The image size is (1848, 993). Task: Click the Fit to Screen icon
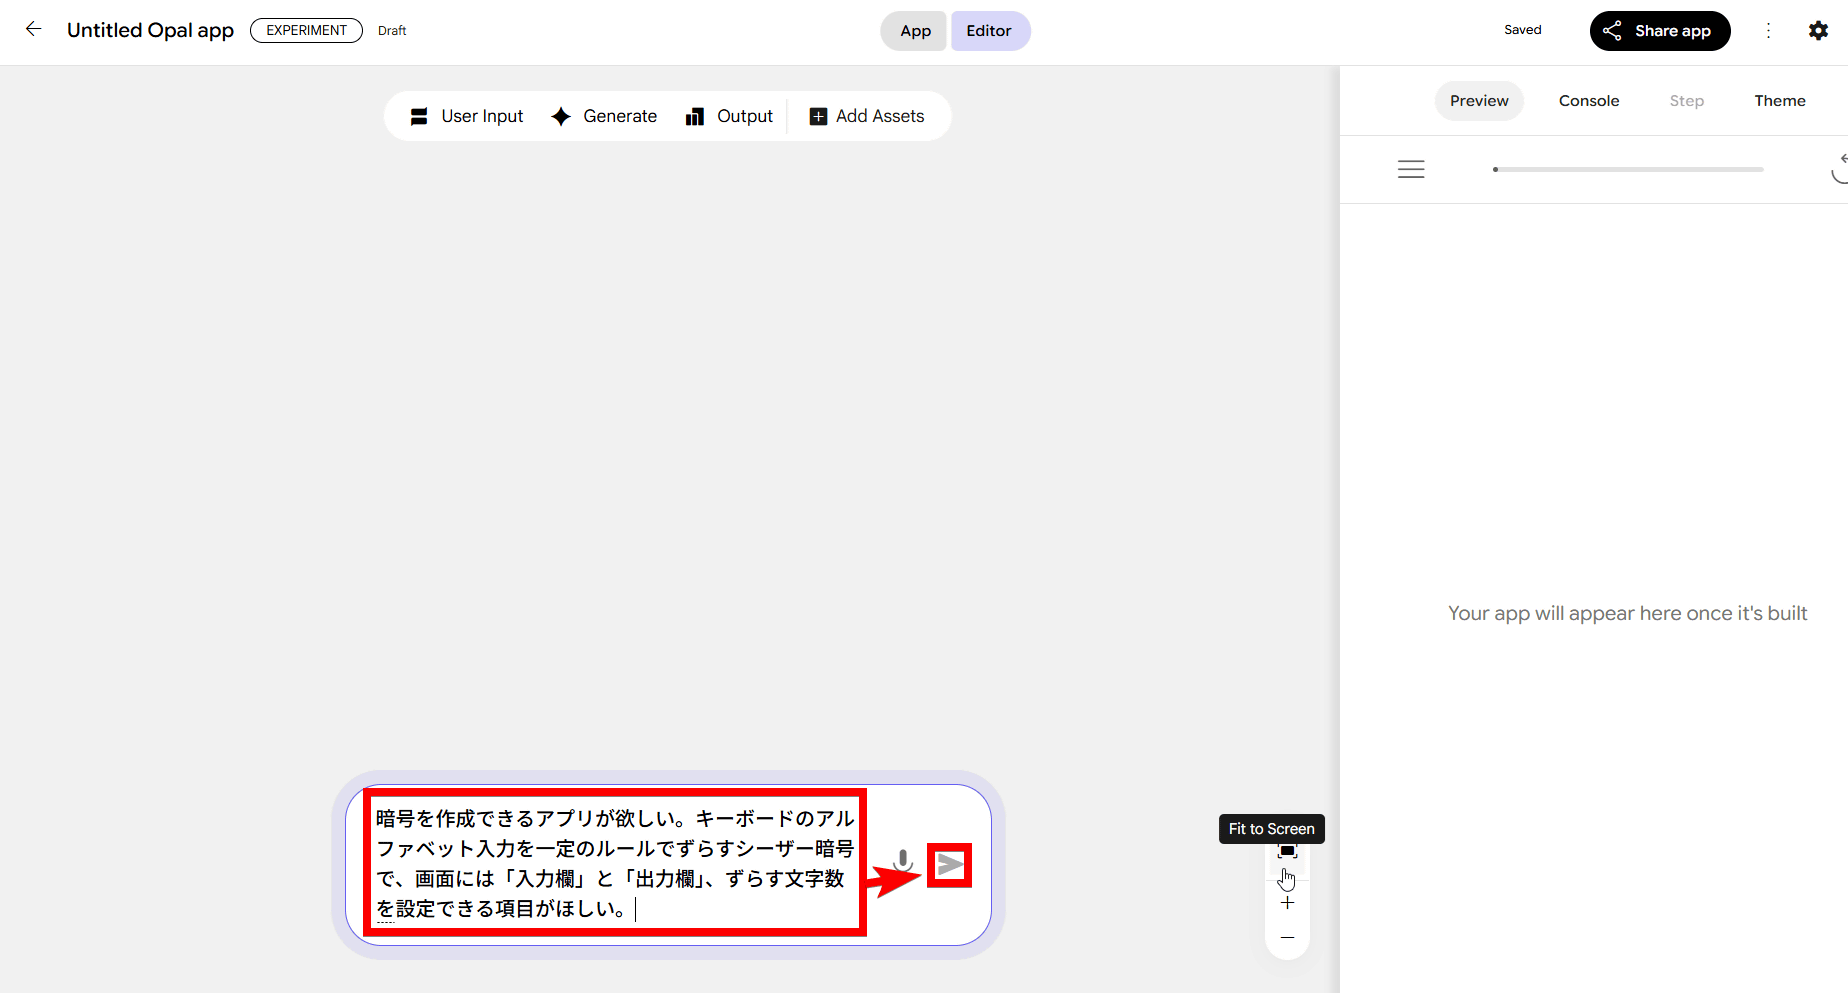click(1287, 852)
